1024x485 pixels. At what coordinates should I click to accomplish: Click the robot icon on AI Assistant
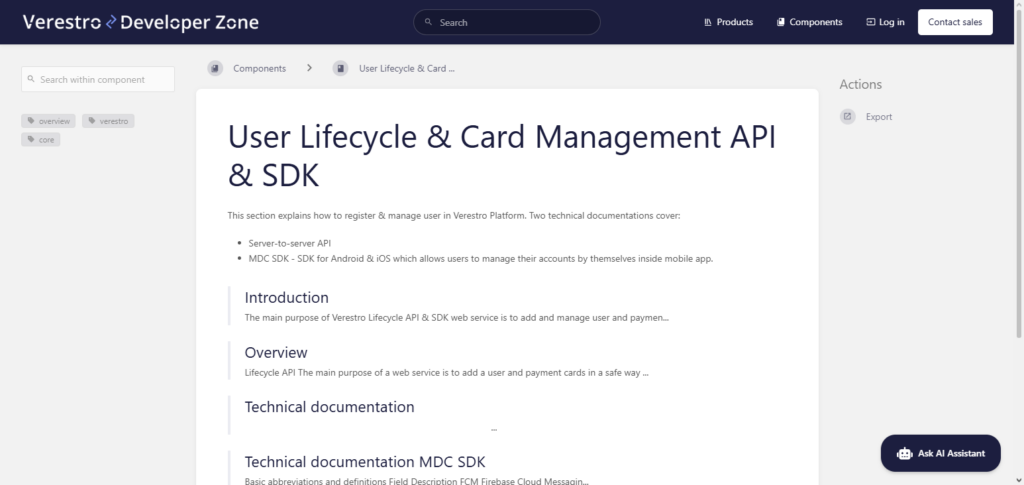point(904,454)
